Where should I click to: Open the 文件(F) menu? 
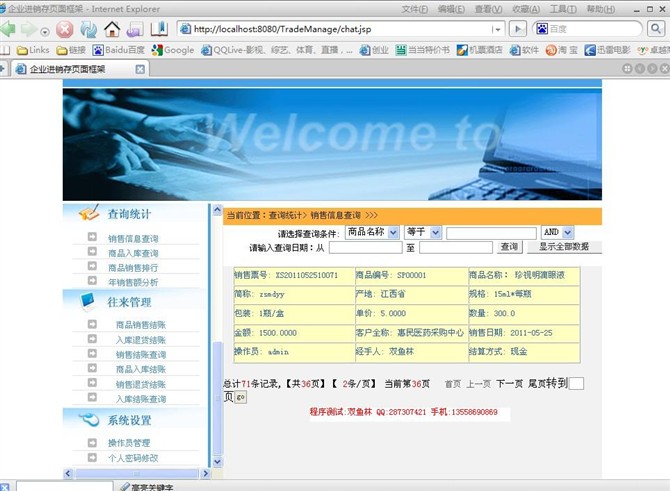[414, 9]
